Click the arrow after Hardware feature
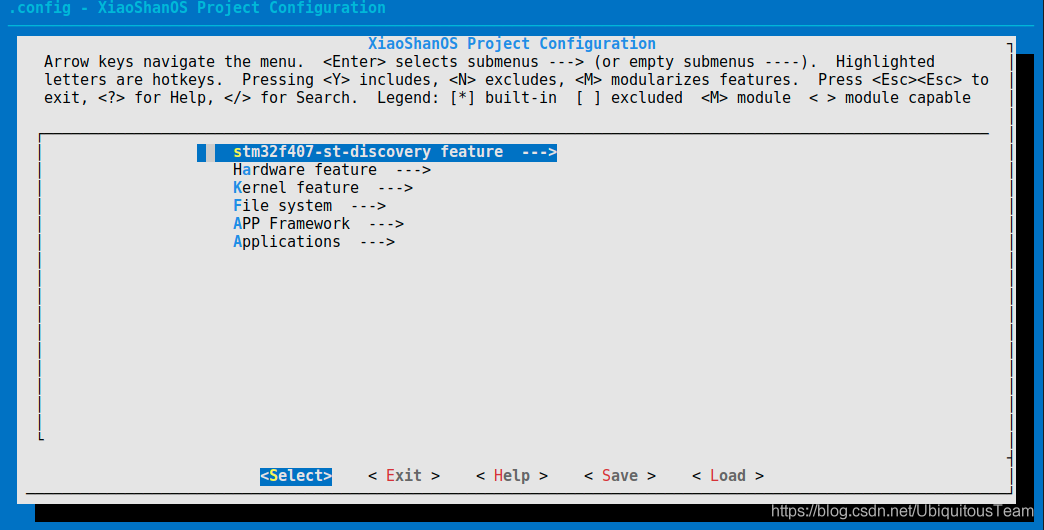This screenshot has width=1044, height=530. 412,170
